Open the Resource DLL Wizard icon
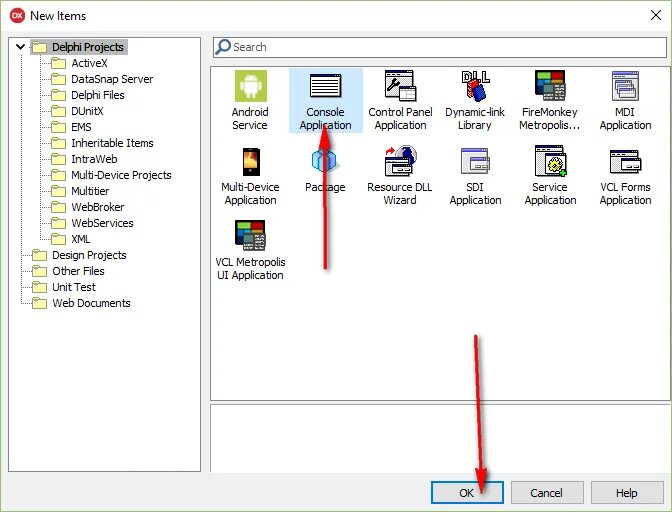 click(x=400, y=161)
